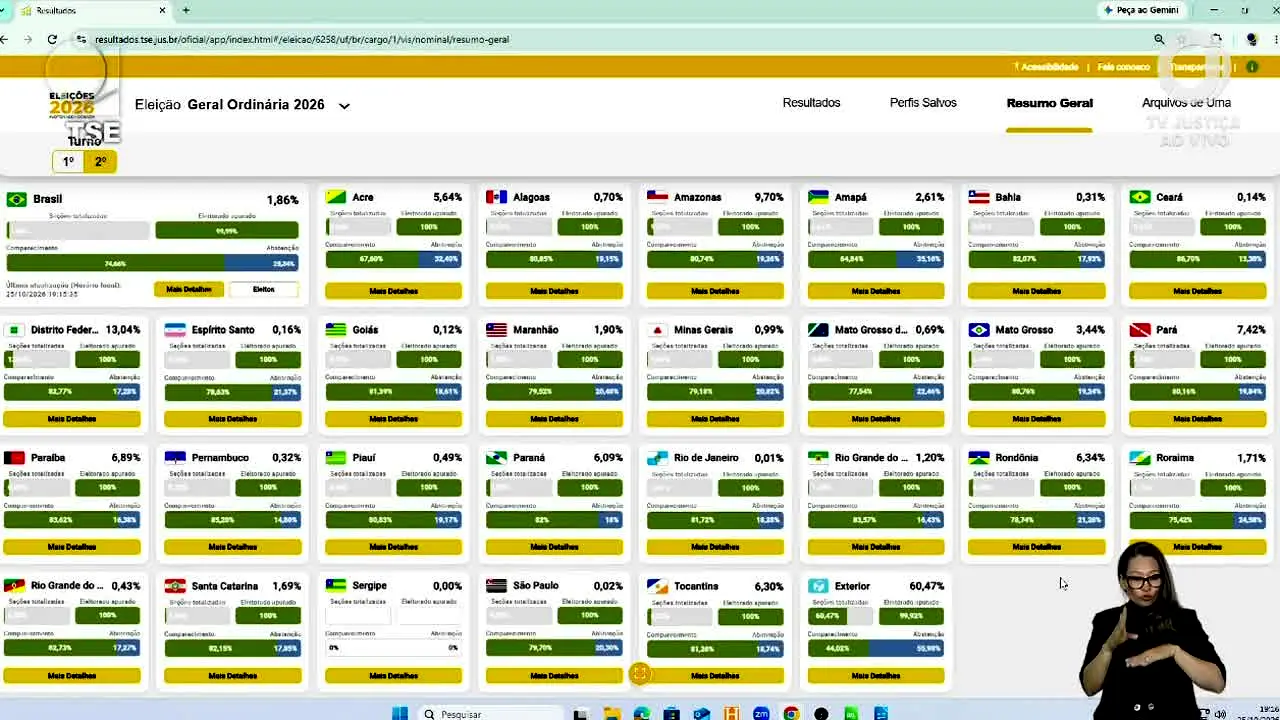Click Ceará state flag icon
The height and width of the screenshot is (720, 1280).
pos(1140,197)
